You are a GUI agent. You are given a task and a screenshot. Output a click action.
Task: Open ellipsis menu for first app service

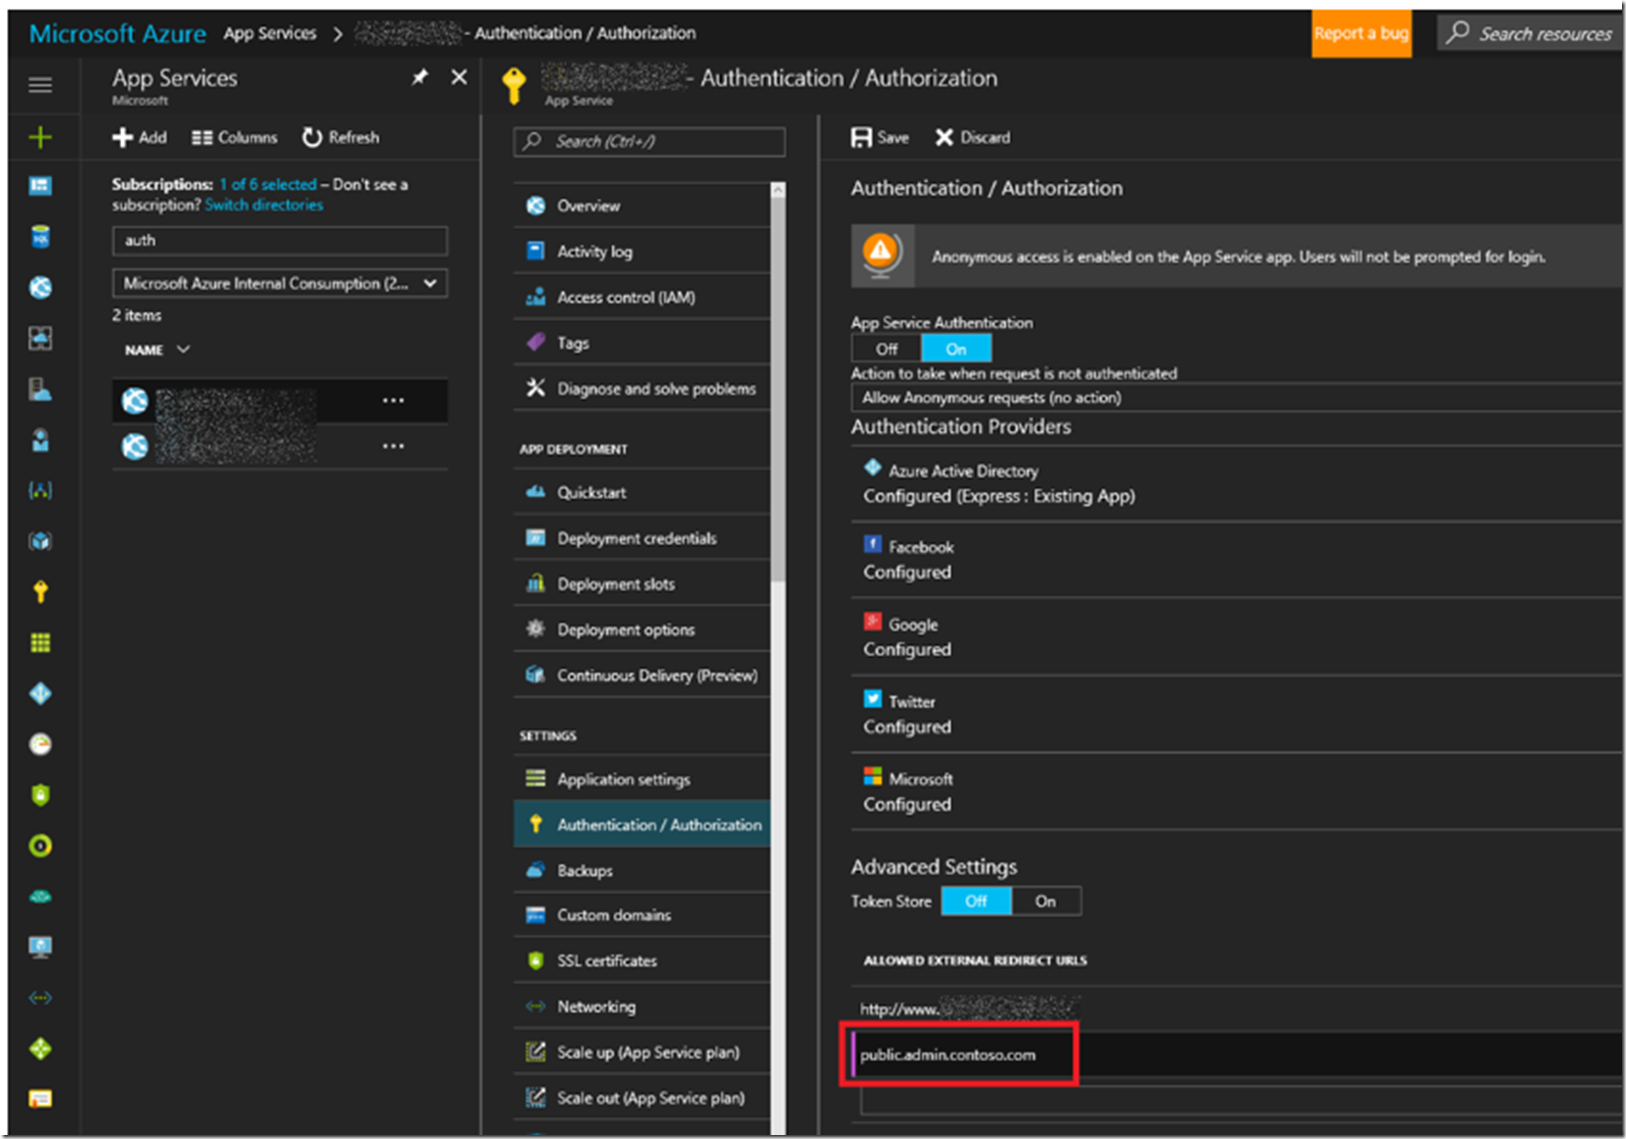tap(394, 401)
